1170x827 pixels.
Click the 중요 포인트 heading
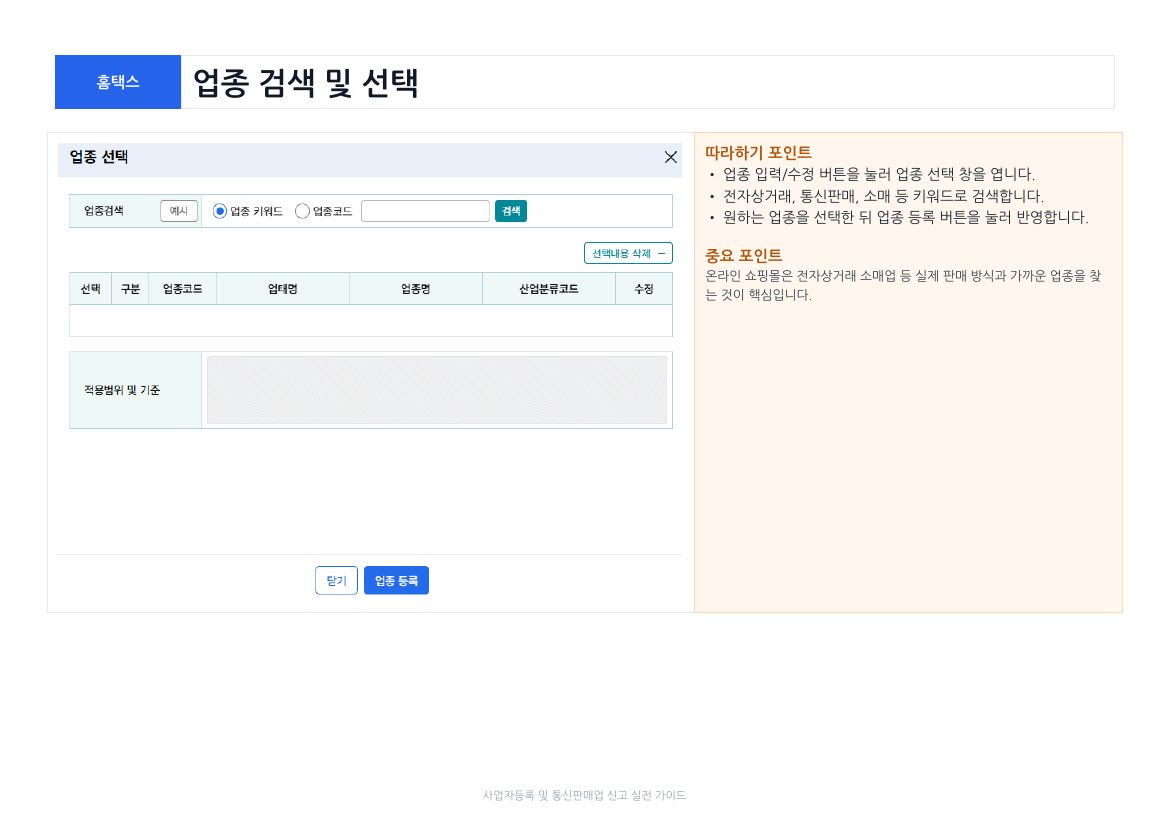pos(743,256)
